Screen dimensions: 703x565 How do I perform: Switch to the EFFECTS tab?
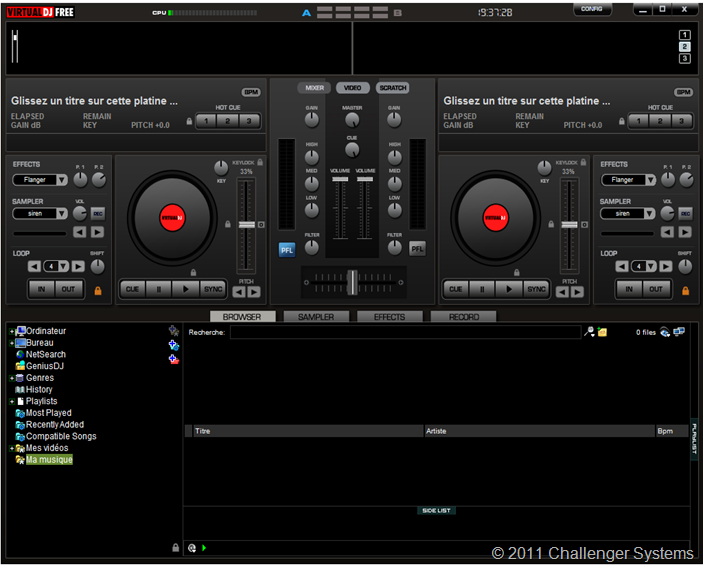point(390,317)
